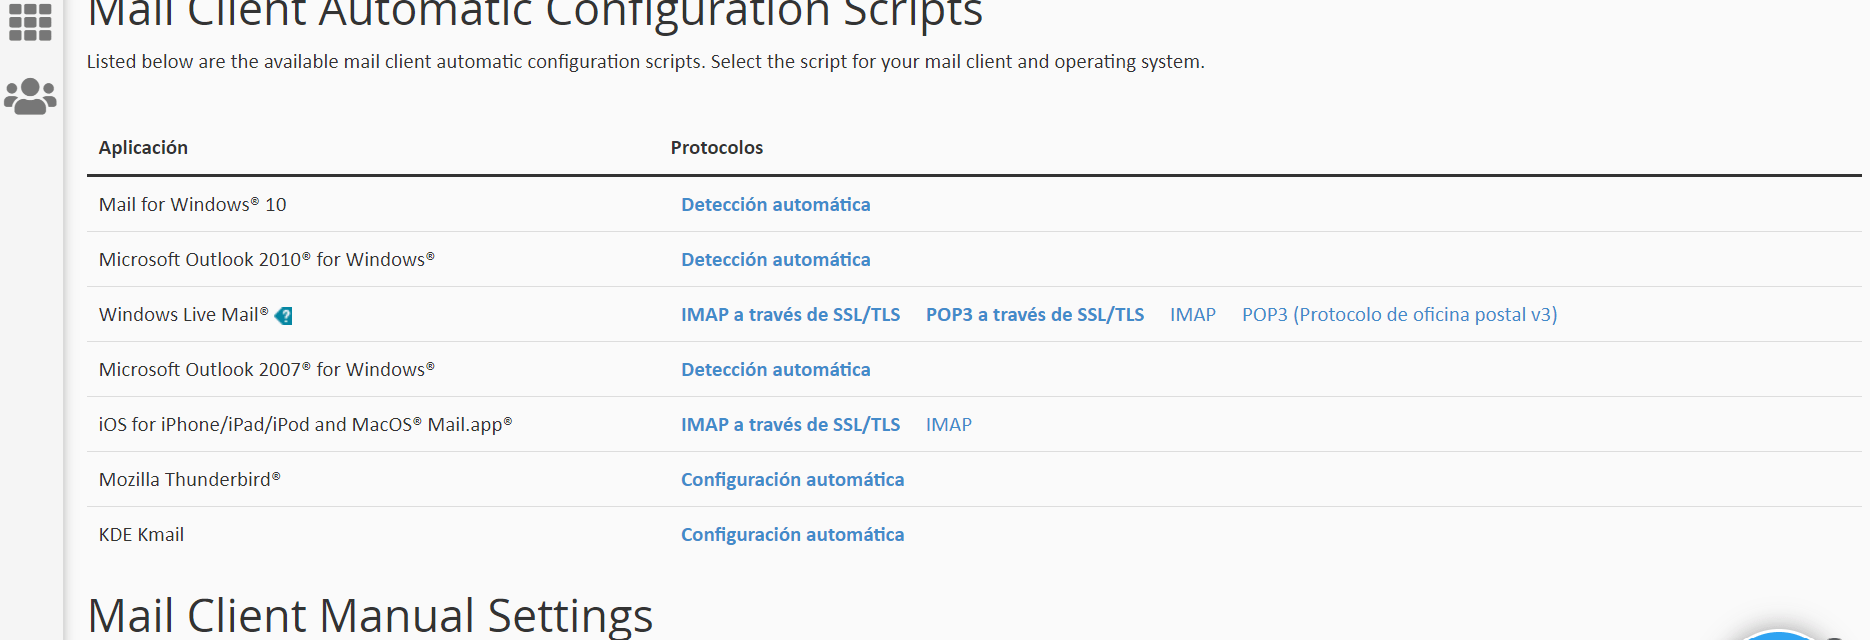Click Detección automática for Mail for Windows 10
The height and width of the screenshot is (640, 1870).
pos(775,204)
